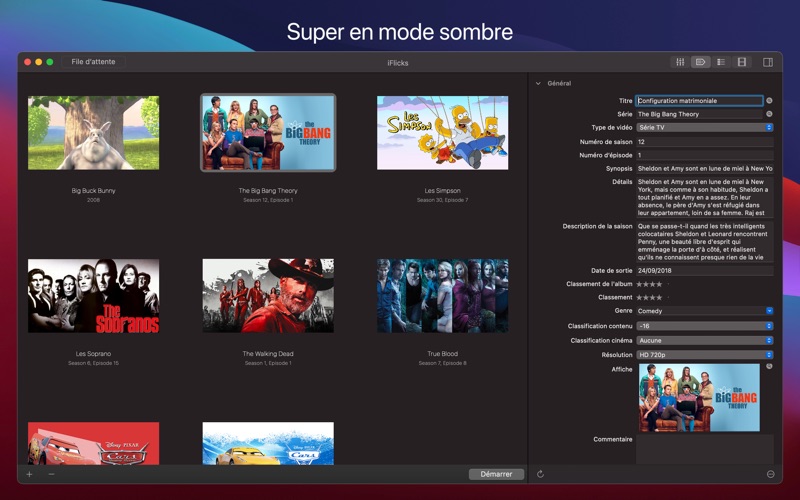Click the plus icon to add a video
The height and width of the screenshot is (500, 800).
(30, 474)
